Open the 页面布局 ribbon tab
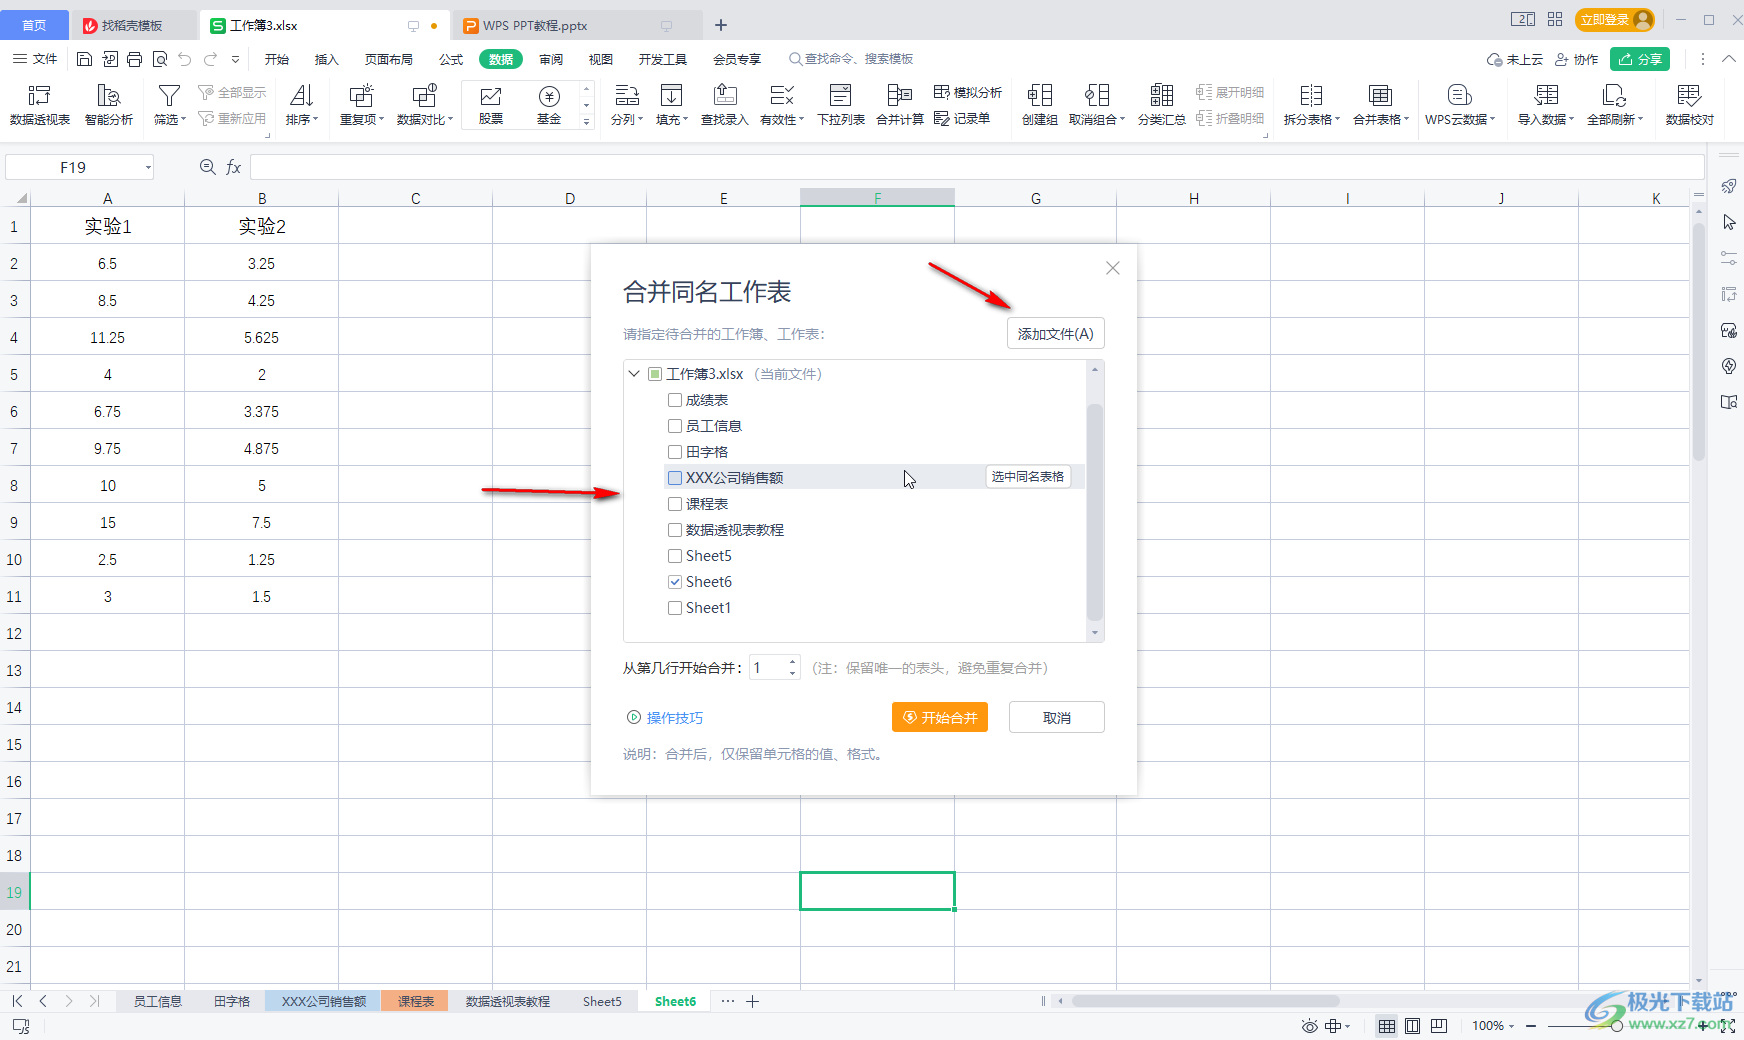 pos(389,59)
